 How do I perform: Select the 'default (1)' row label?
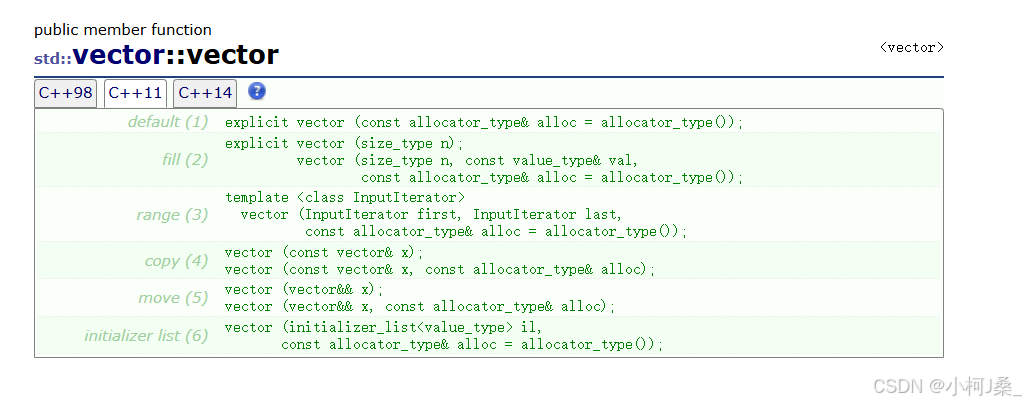click(x=168, y=122)
